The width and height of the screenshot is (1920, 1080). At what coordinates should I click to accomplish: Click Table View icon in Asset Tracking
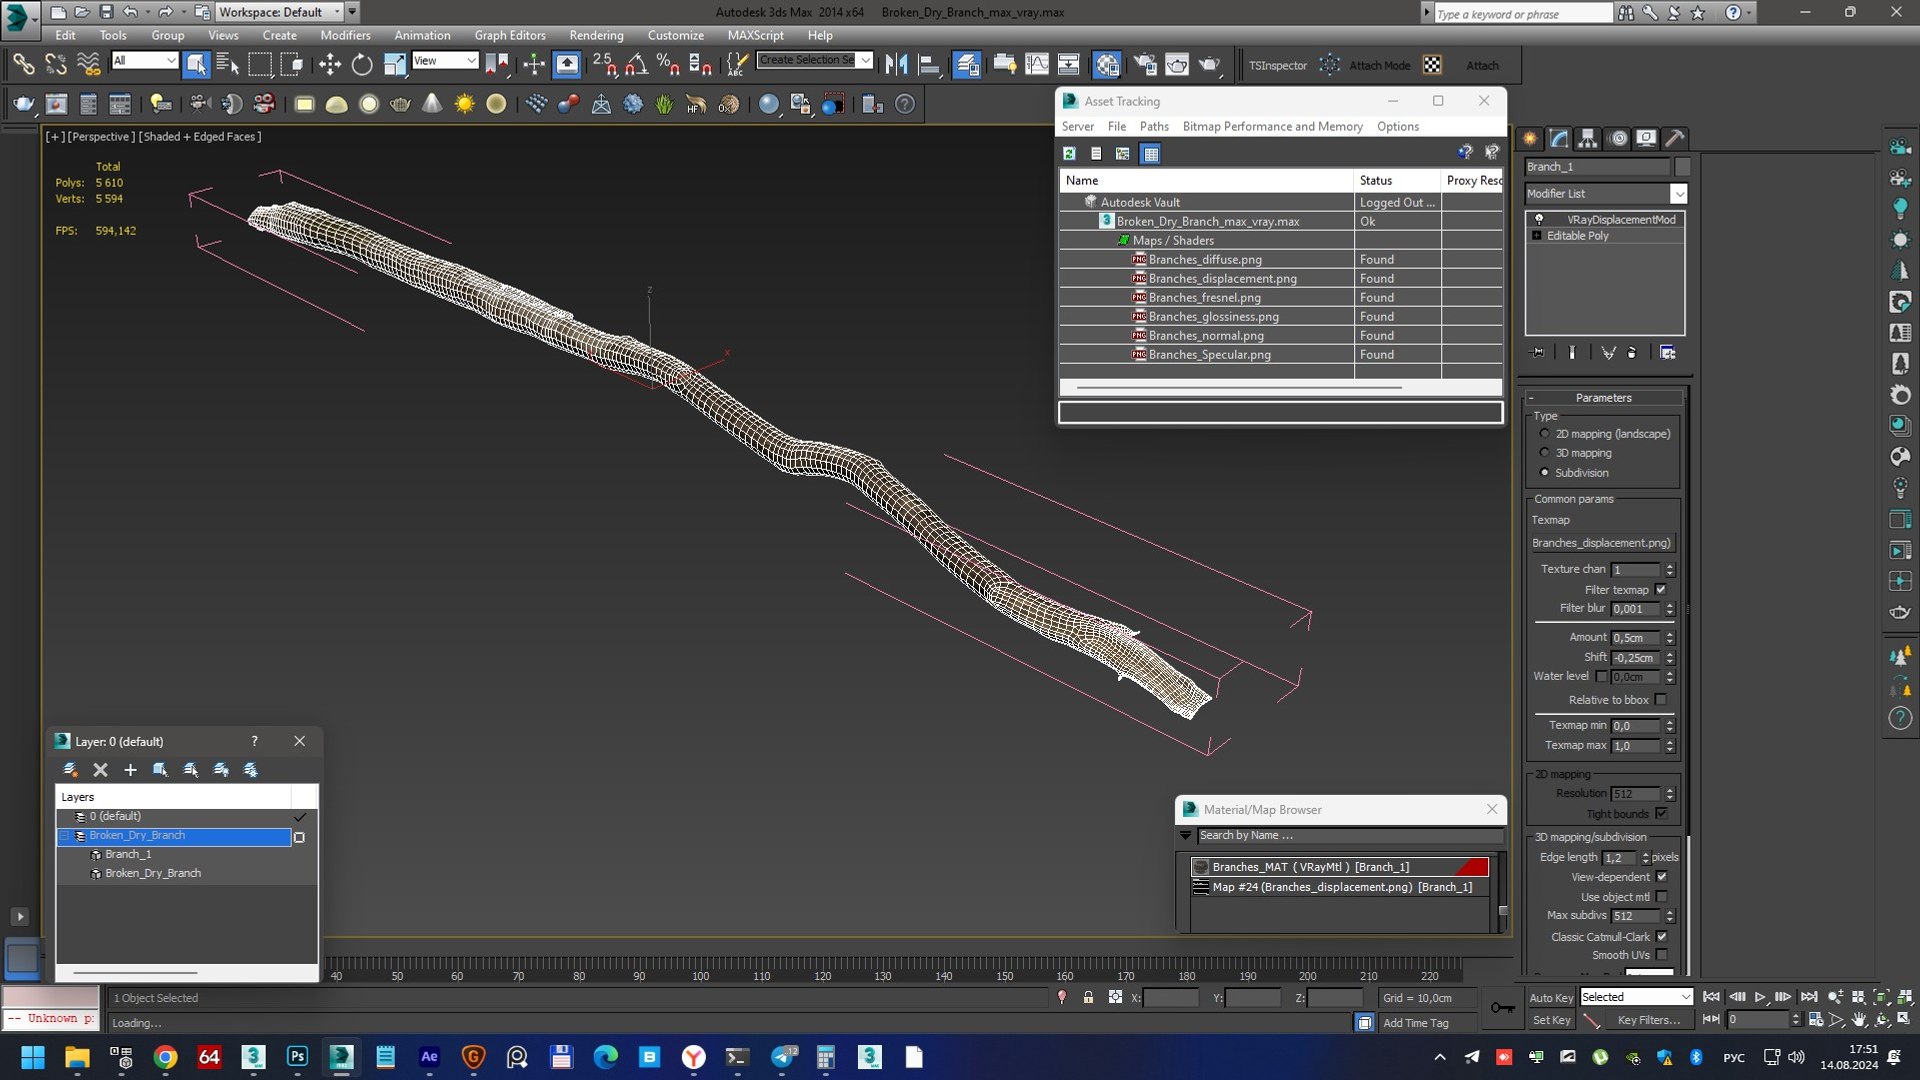pos(1151,153)
